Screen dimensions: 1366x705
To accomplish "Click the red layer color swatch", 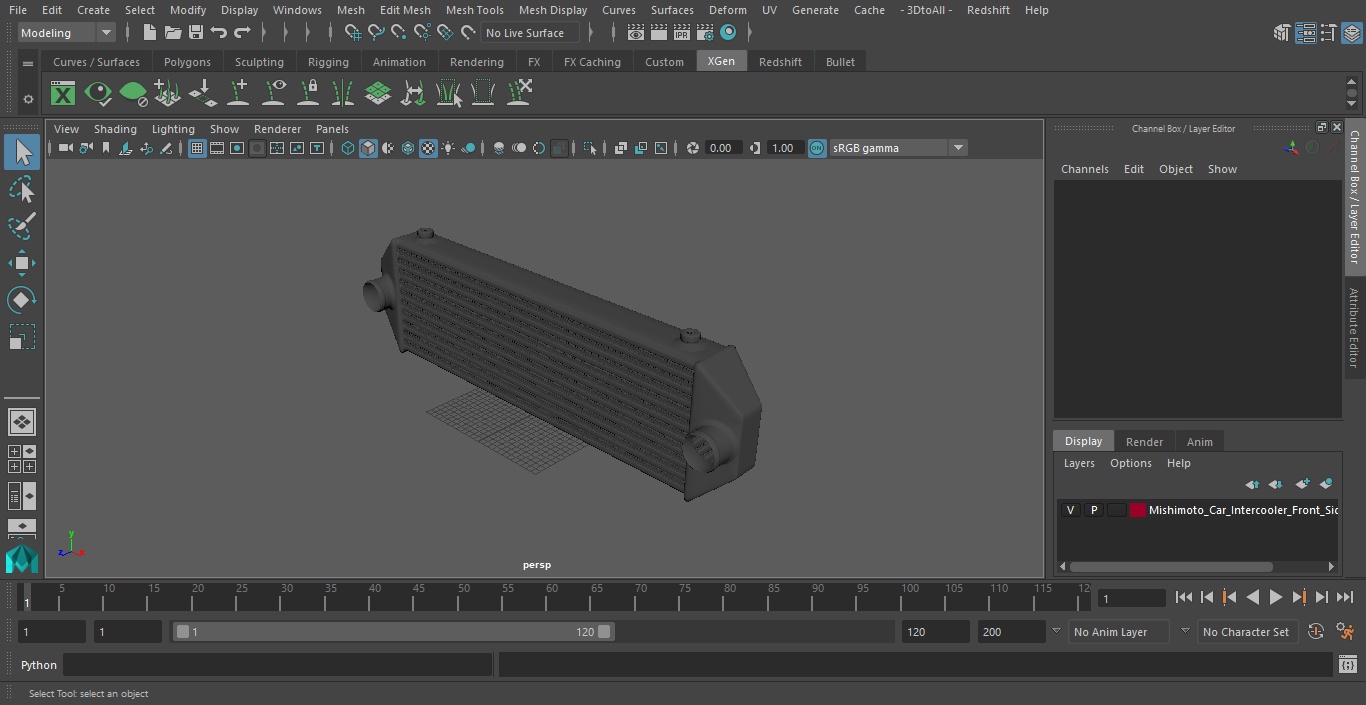I will pyautogui.click(x=1137, y=510).
